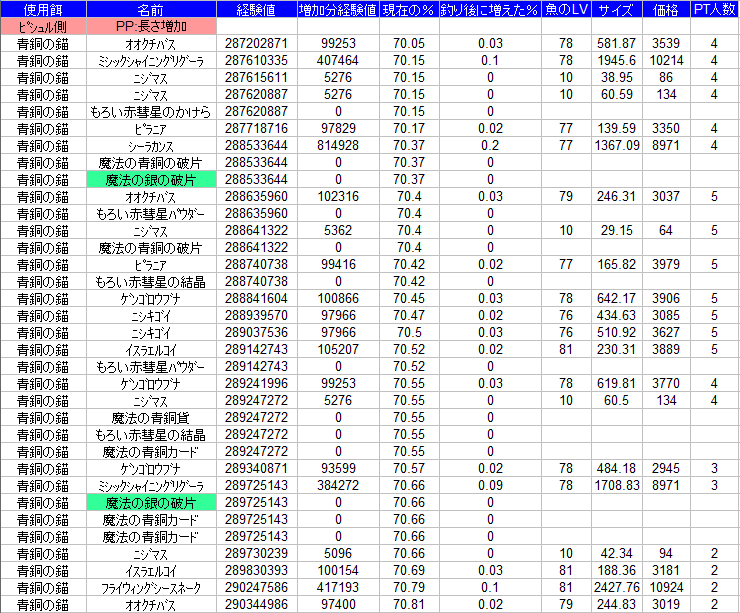Select the experience value 287202871
Screen dimensions: 740x613
(x=256, y=44)
